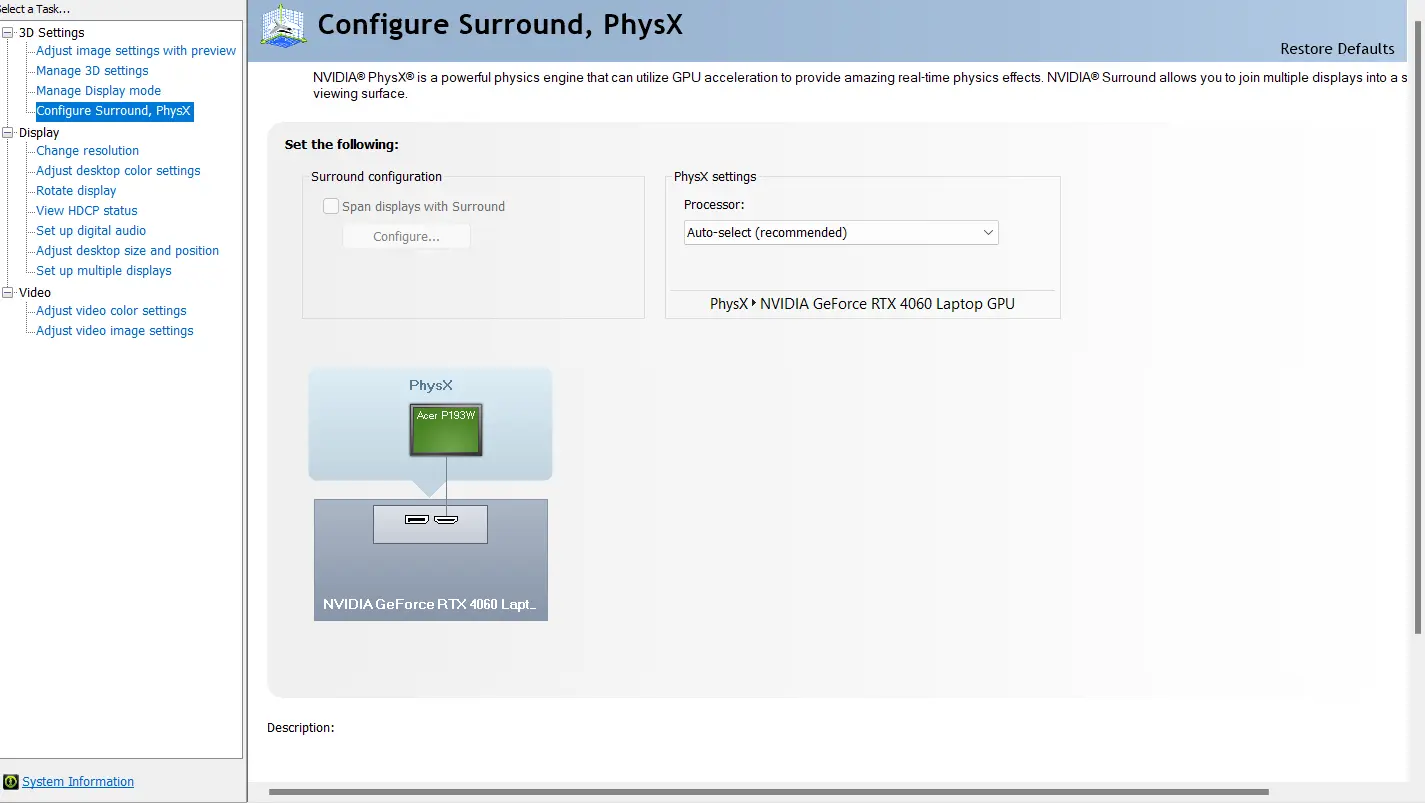Click the green System Information icon

click(x=11, y=782)
